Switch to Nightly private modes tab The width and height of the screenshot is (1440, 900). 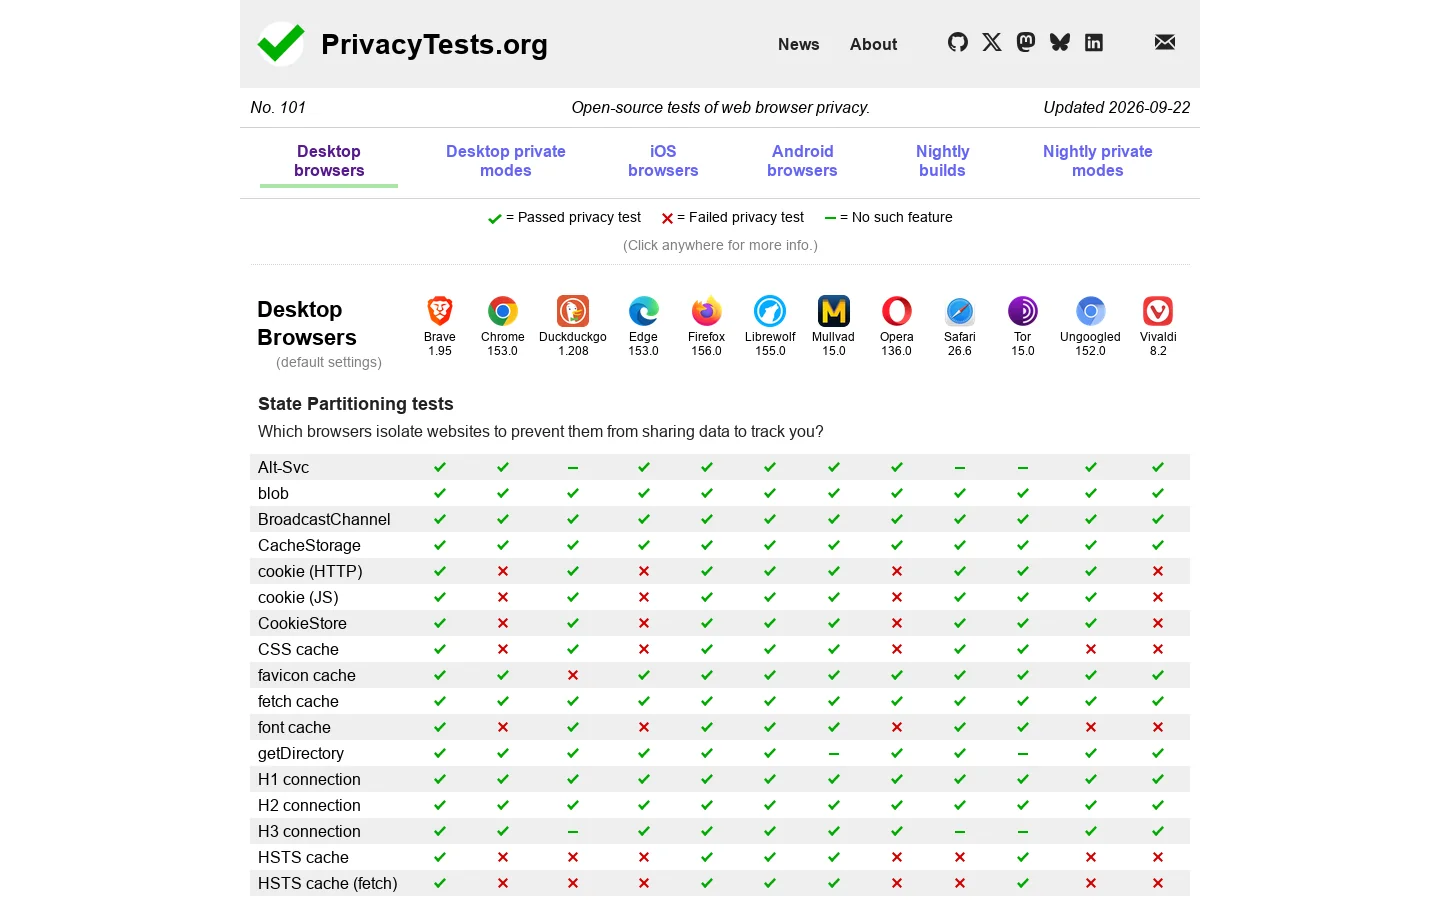coord(1098,161)
